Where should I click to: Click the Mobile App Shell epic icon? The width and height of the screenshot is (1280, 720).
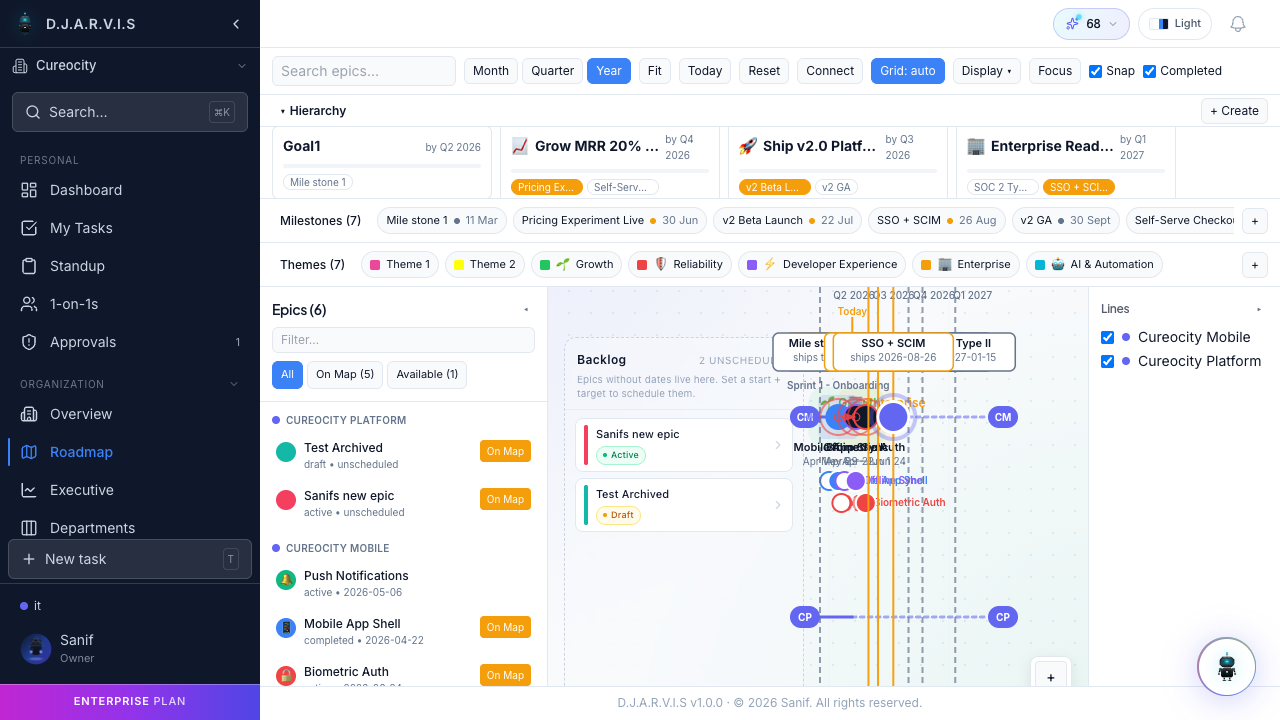click(286, 628)
